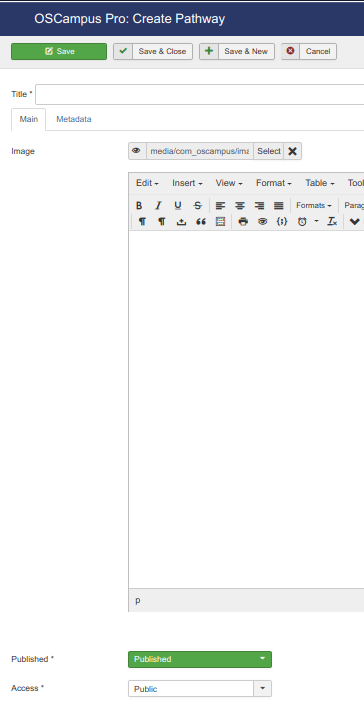This screenshot has width=364, height=705.
Task: Open the Format menu in the editor
Action: (274, 183)
